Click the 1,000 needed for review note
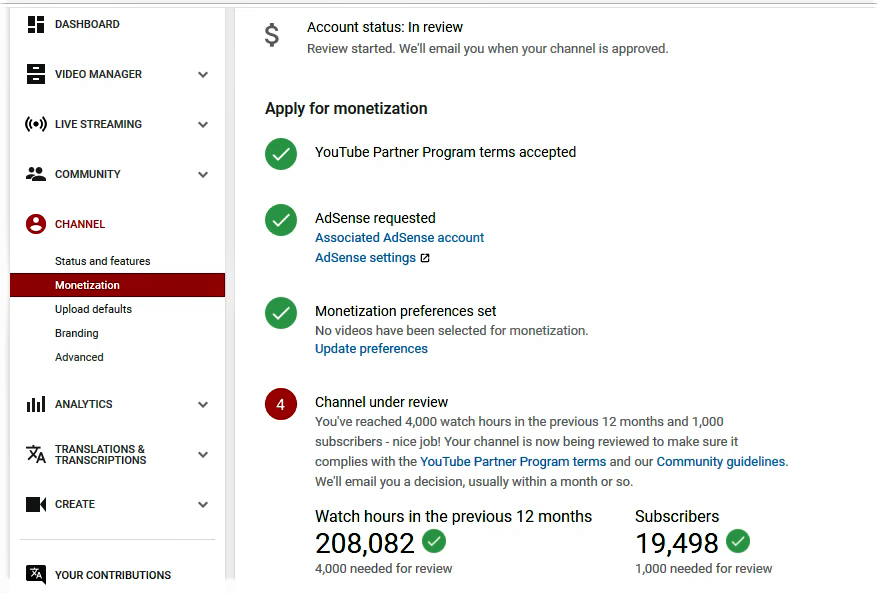877x593 pixels. click(704, 568)
